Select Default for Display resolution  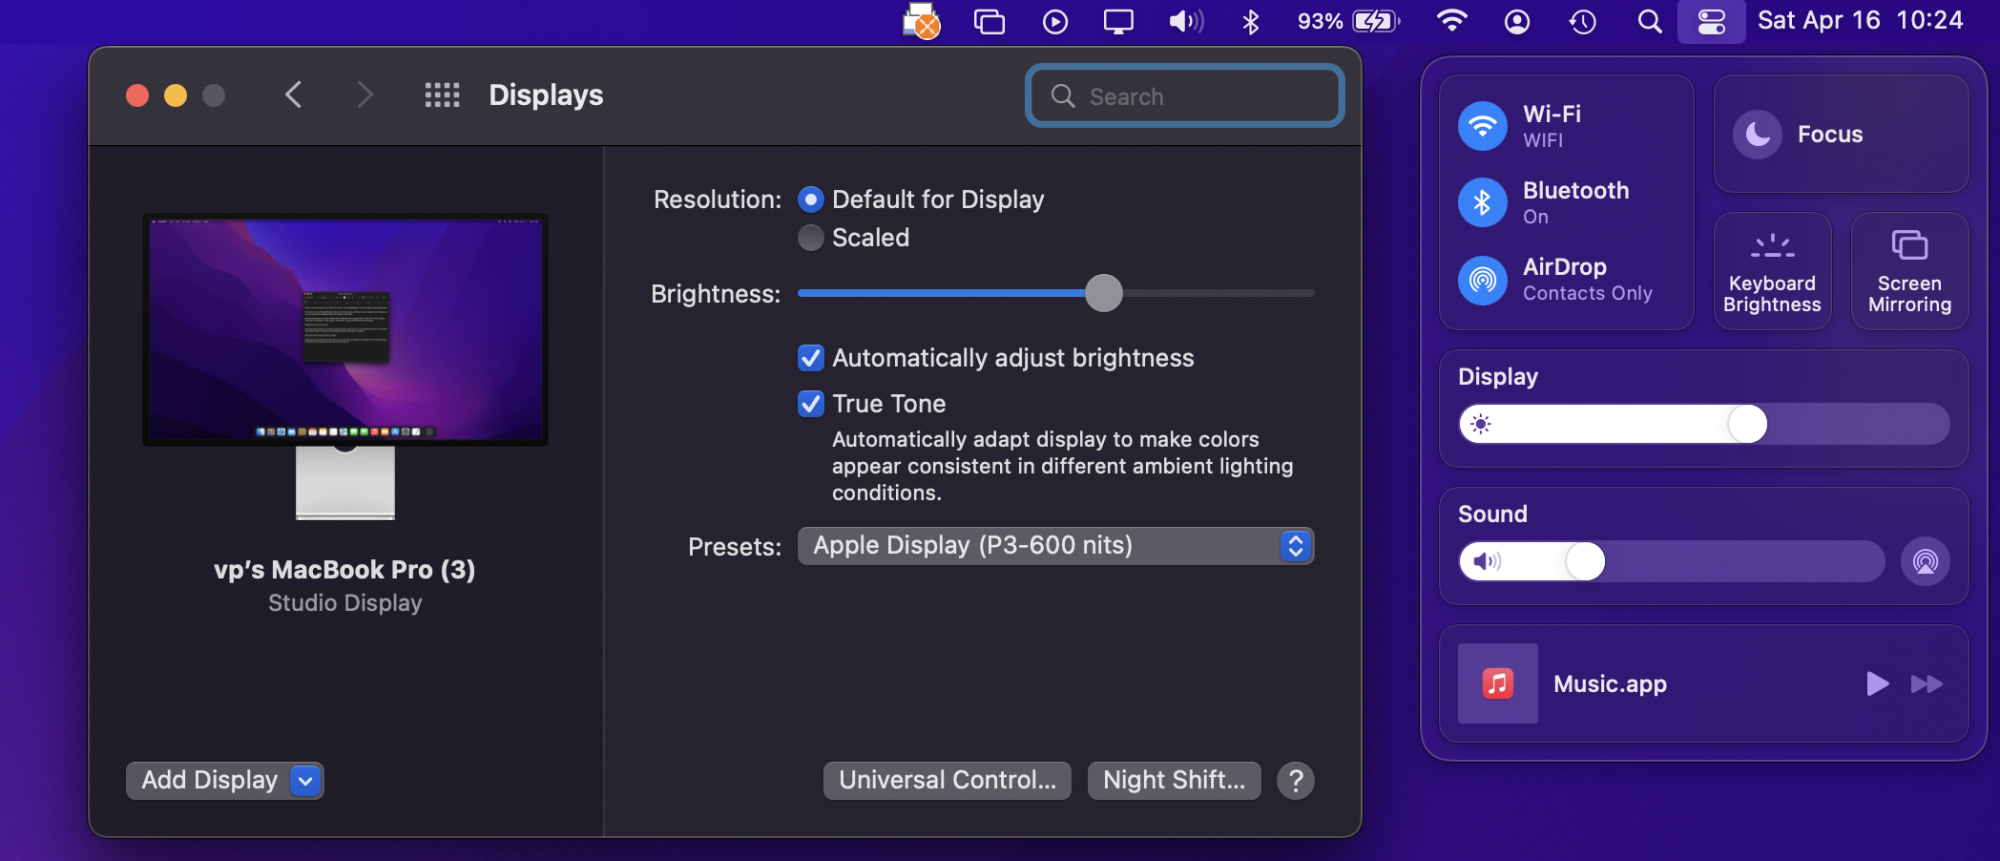(x=811, y=200)
